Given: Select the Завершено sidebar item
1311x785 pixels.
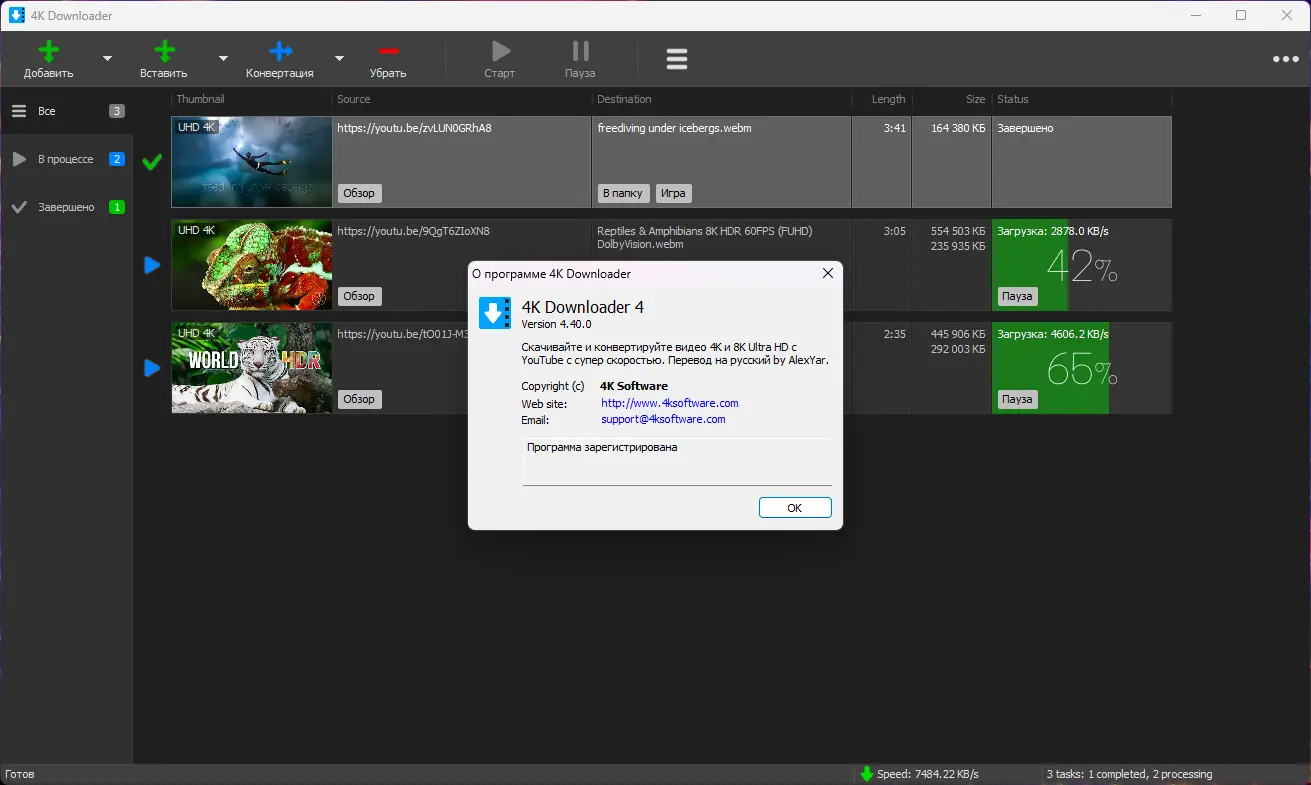Looking at the screenshot, I should pyautogui.click(x=66, y=207).
